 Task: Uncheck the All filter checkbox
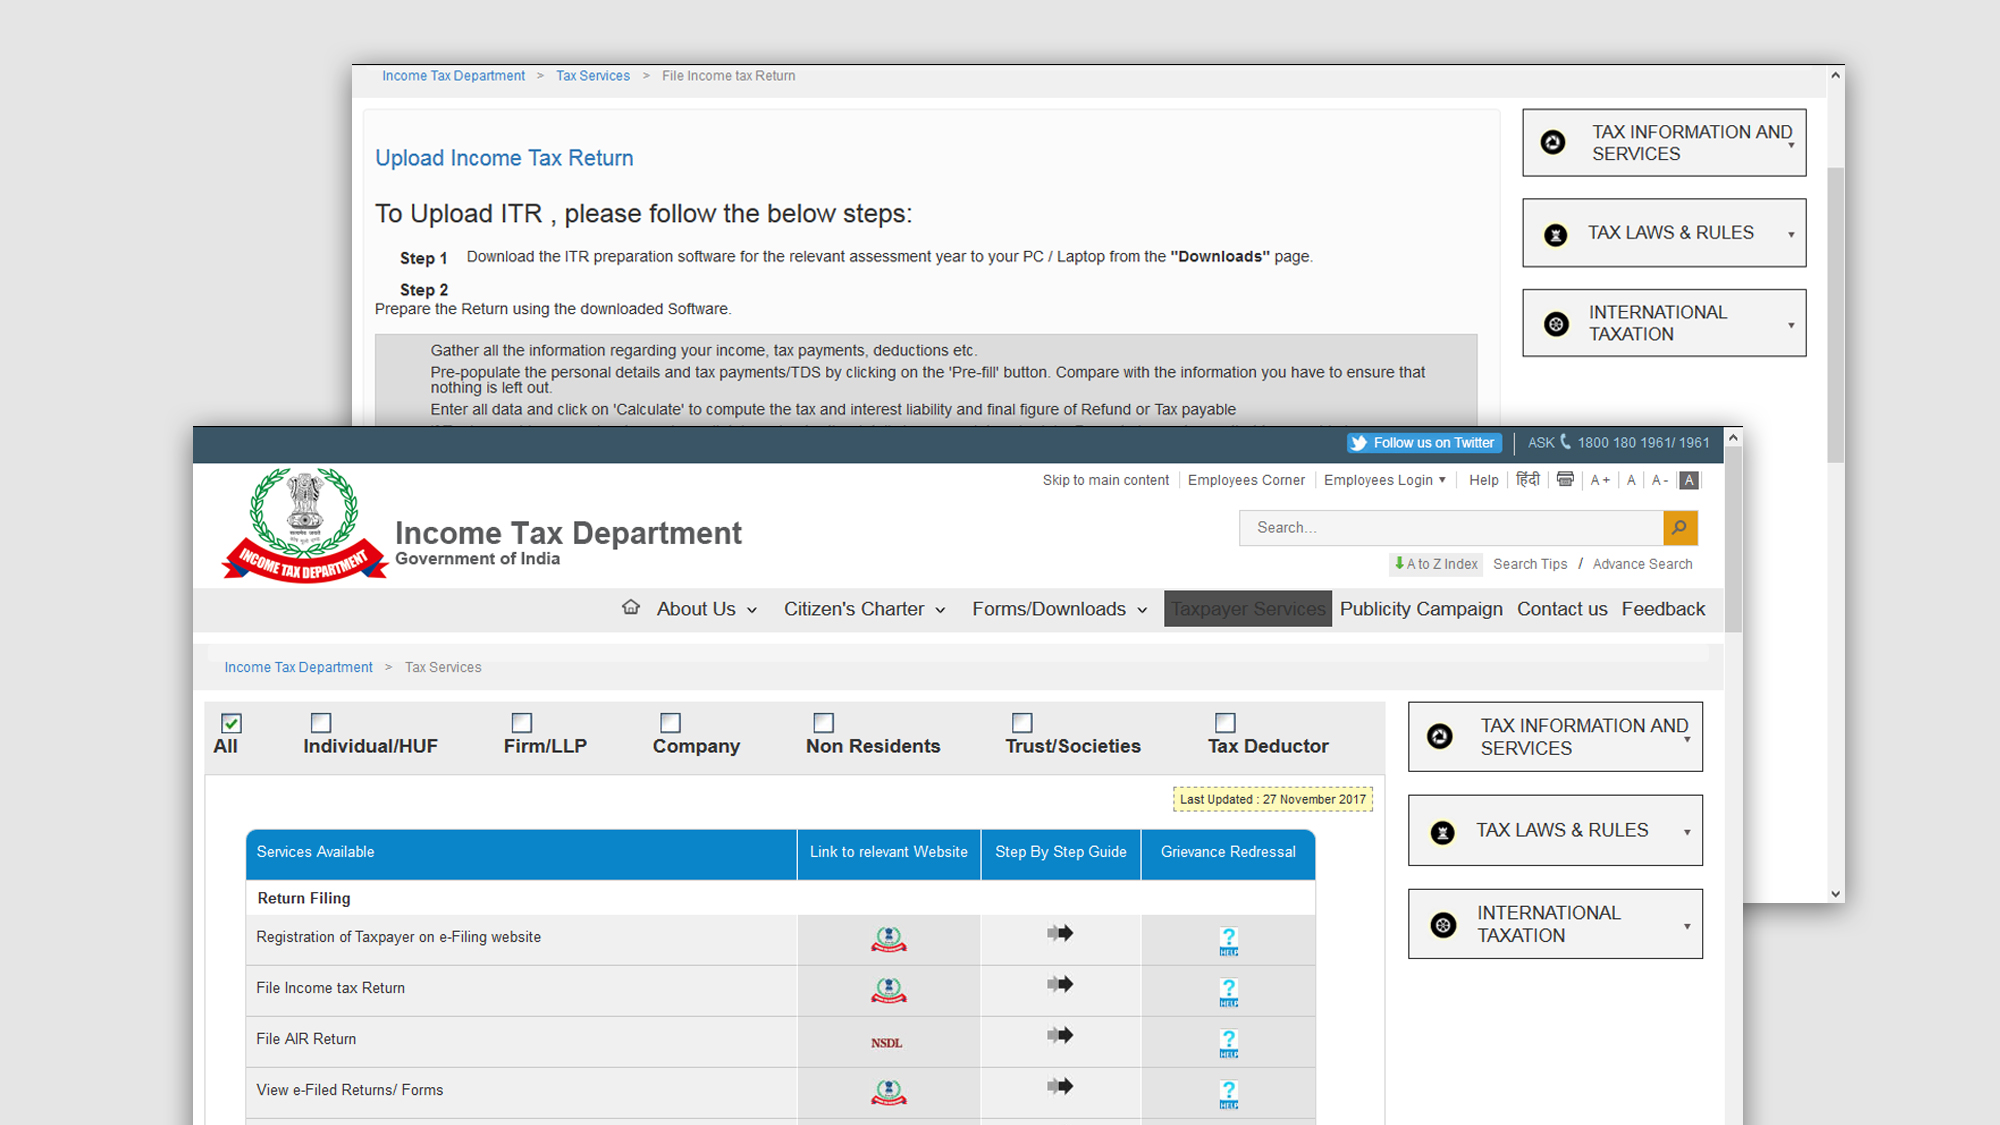coord(231,723)
